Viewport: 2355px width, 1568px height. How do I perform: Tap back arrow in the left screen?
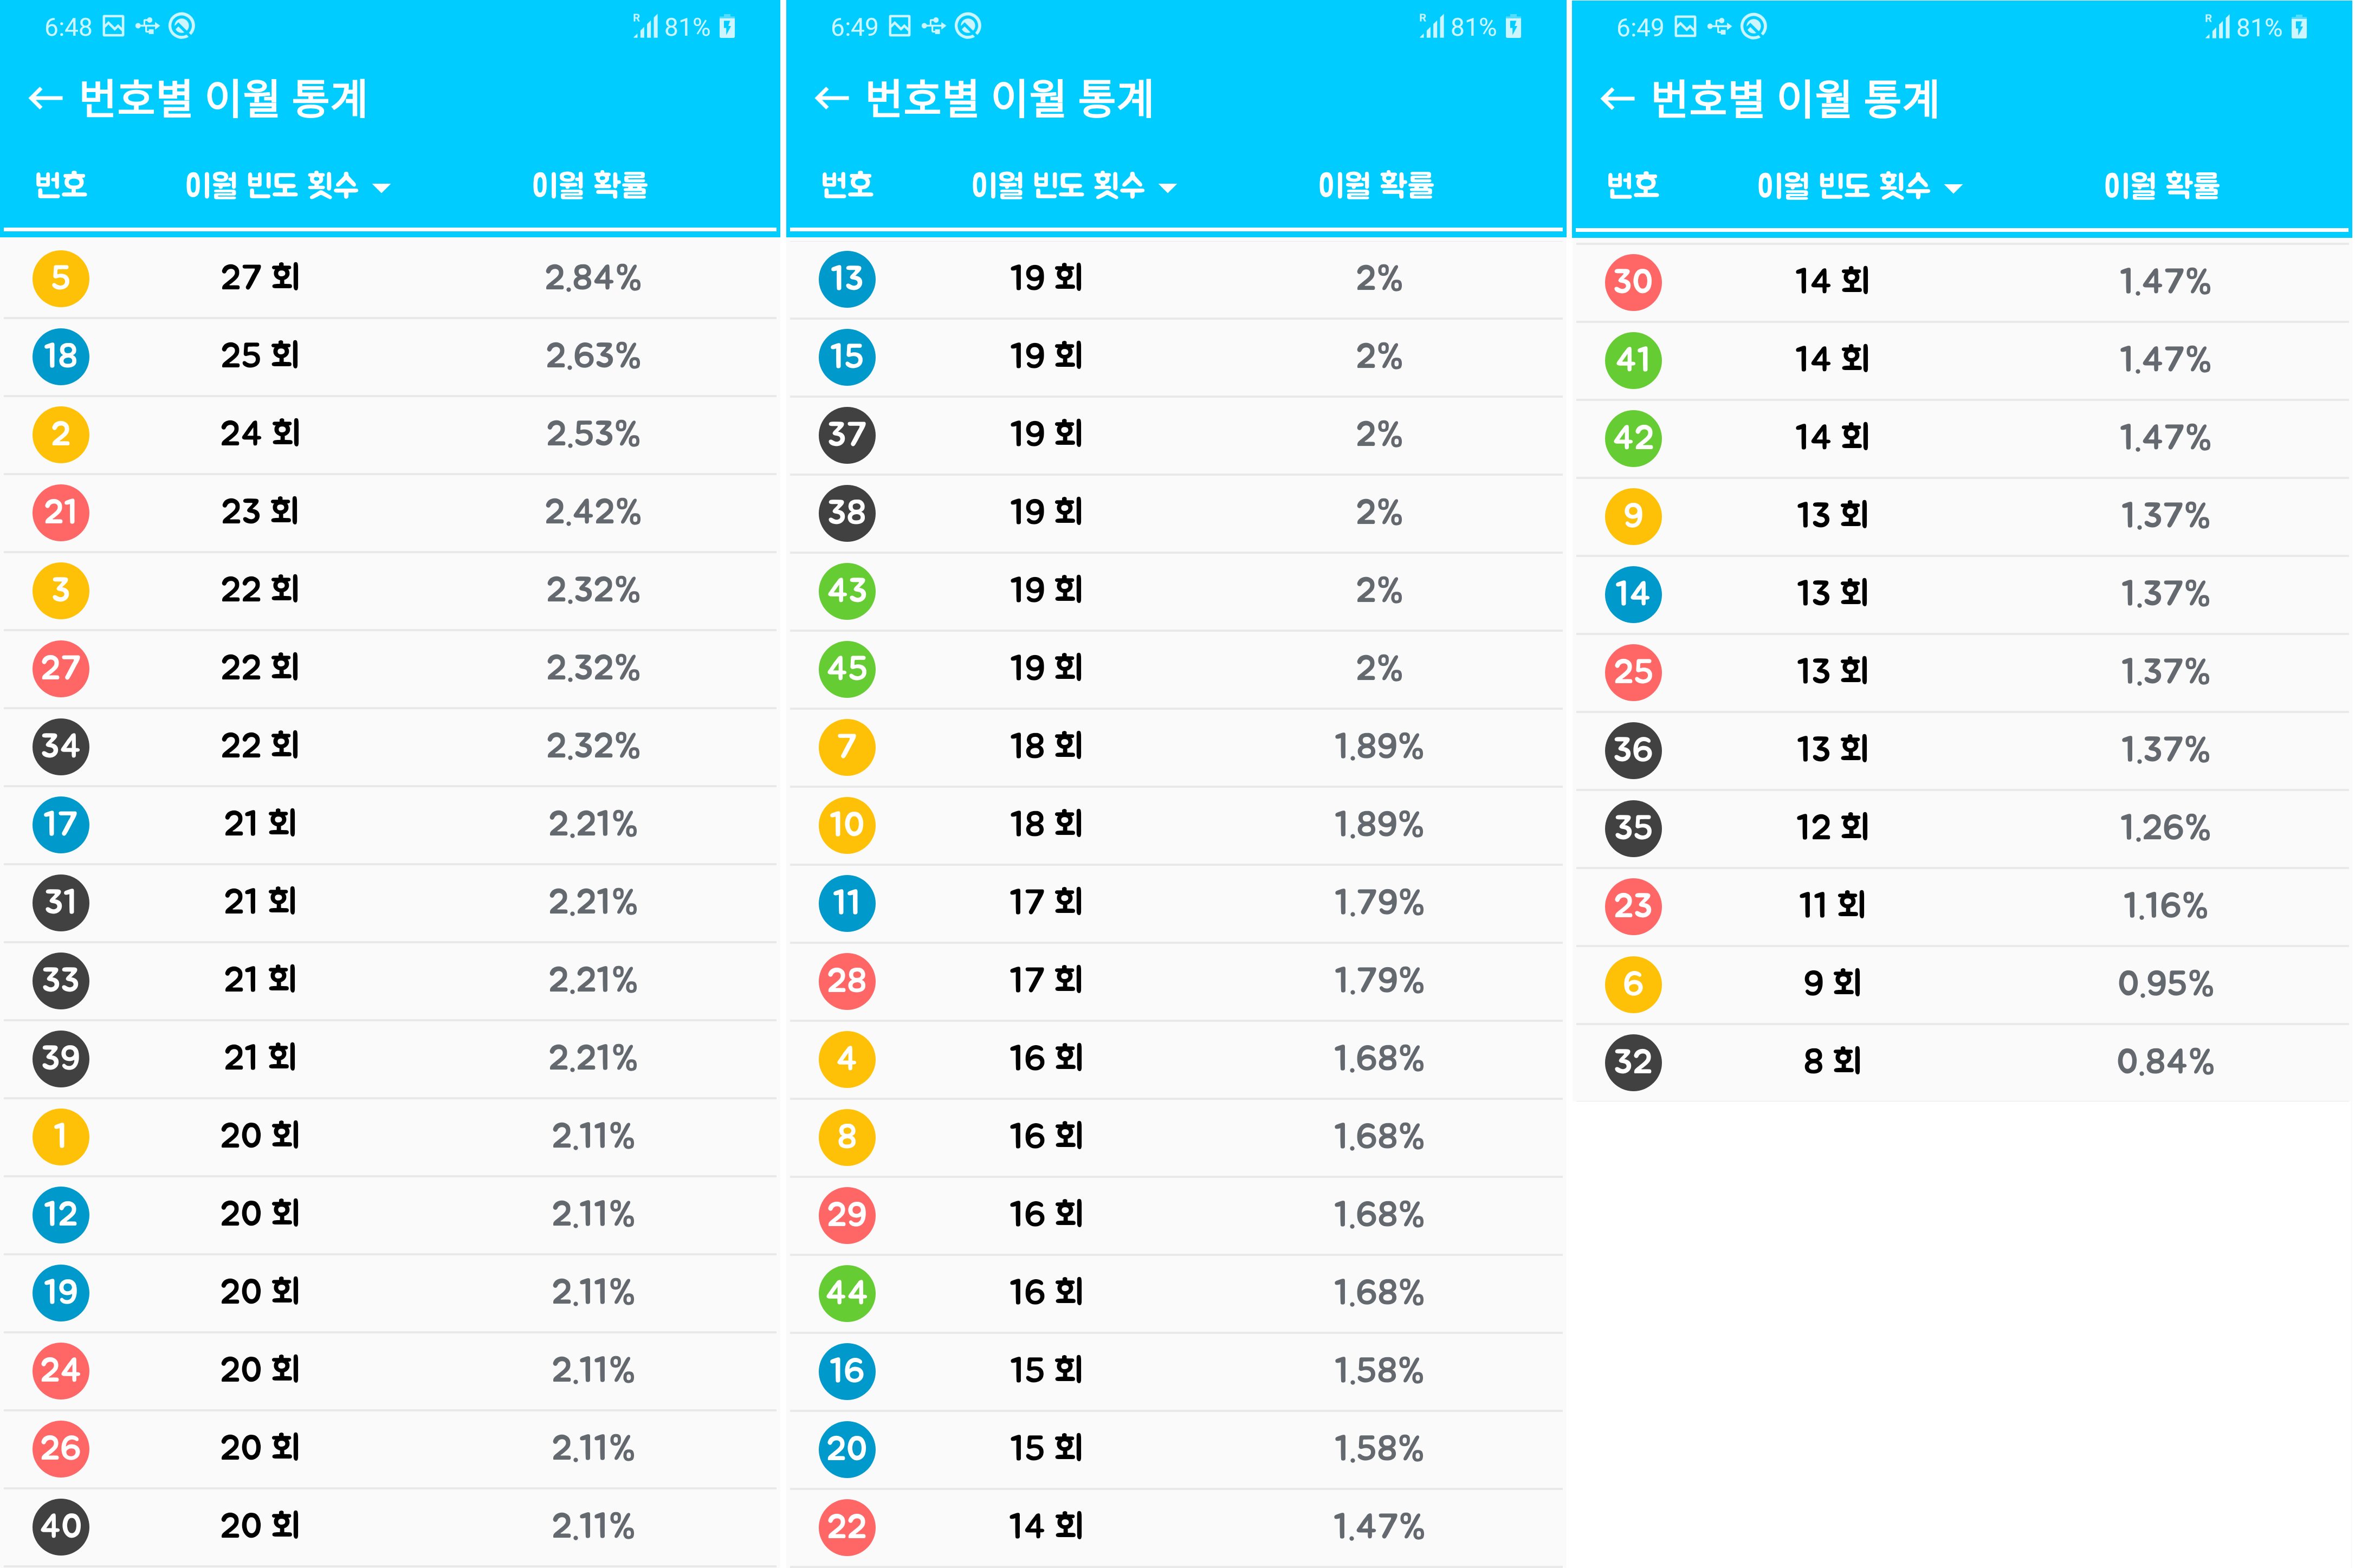tap(45, 98)
